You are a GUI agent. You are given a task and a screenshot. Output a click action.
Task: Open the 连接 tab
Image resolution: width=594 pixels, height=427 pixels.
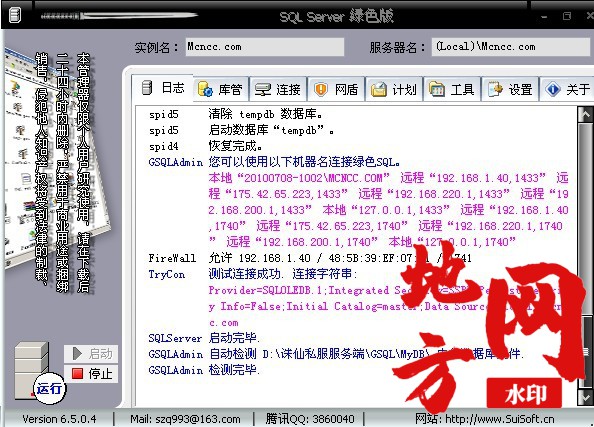[x=278, y=89]
